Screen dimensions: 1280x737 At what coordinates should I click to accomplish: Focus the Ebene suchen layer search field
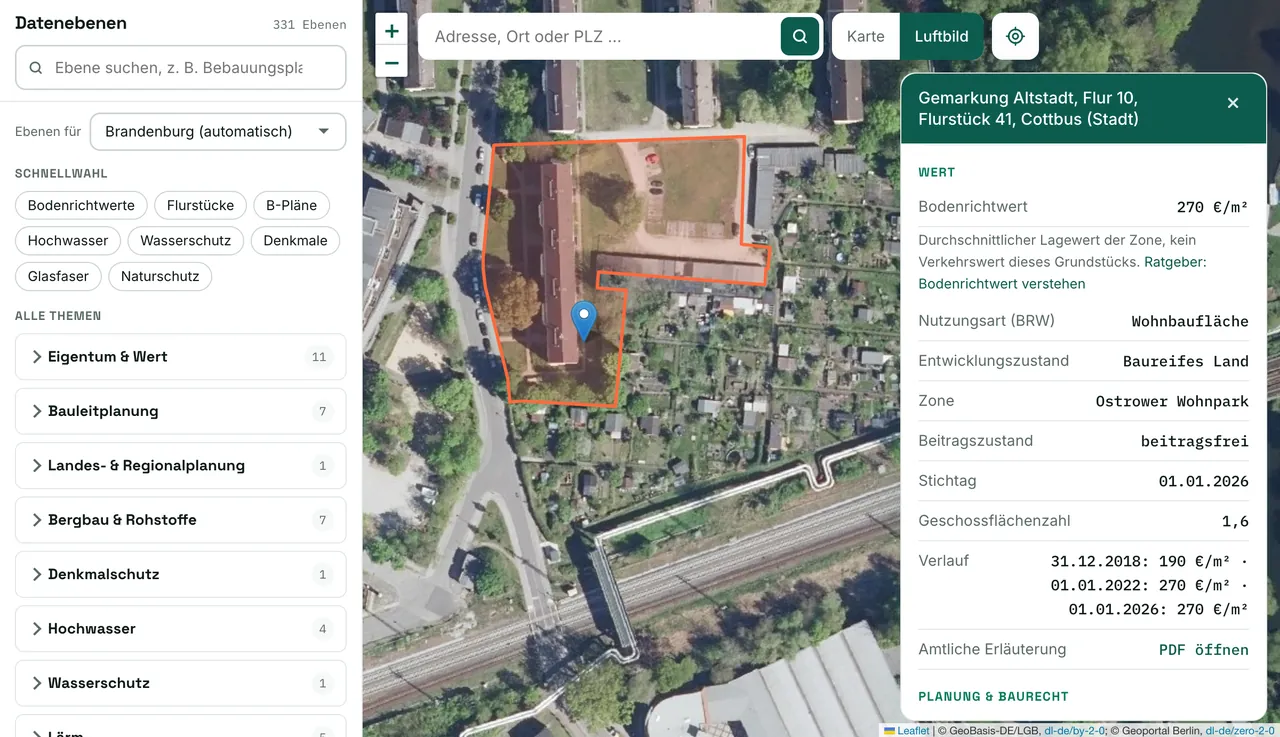(x=180, y=68)
